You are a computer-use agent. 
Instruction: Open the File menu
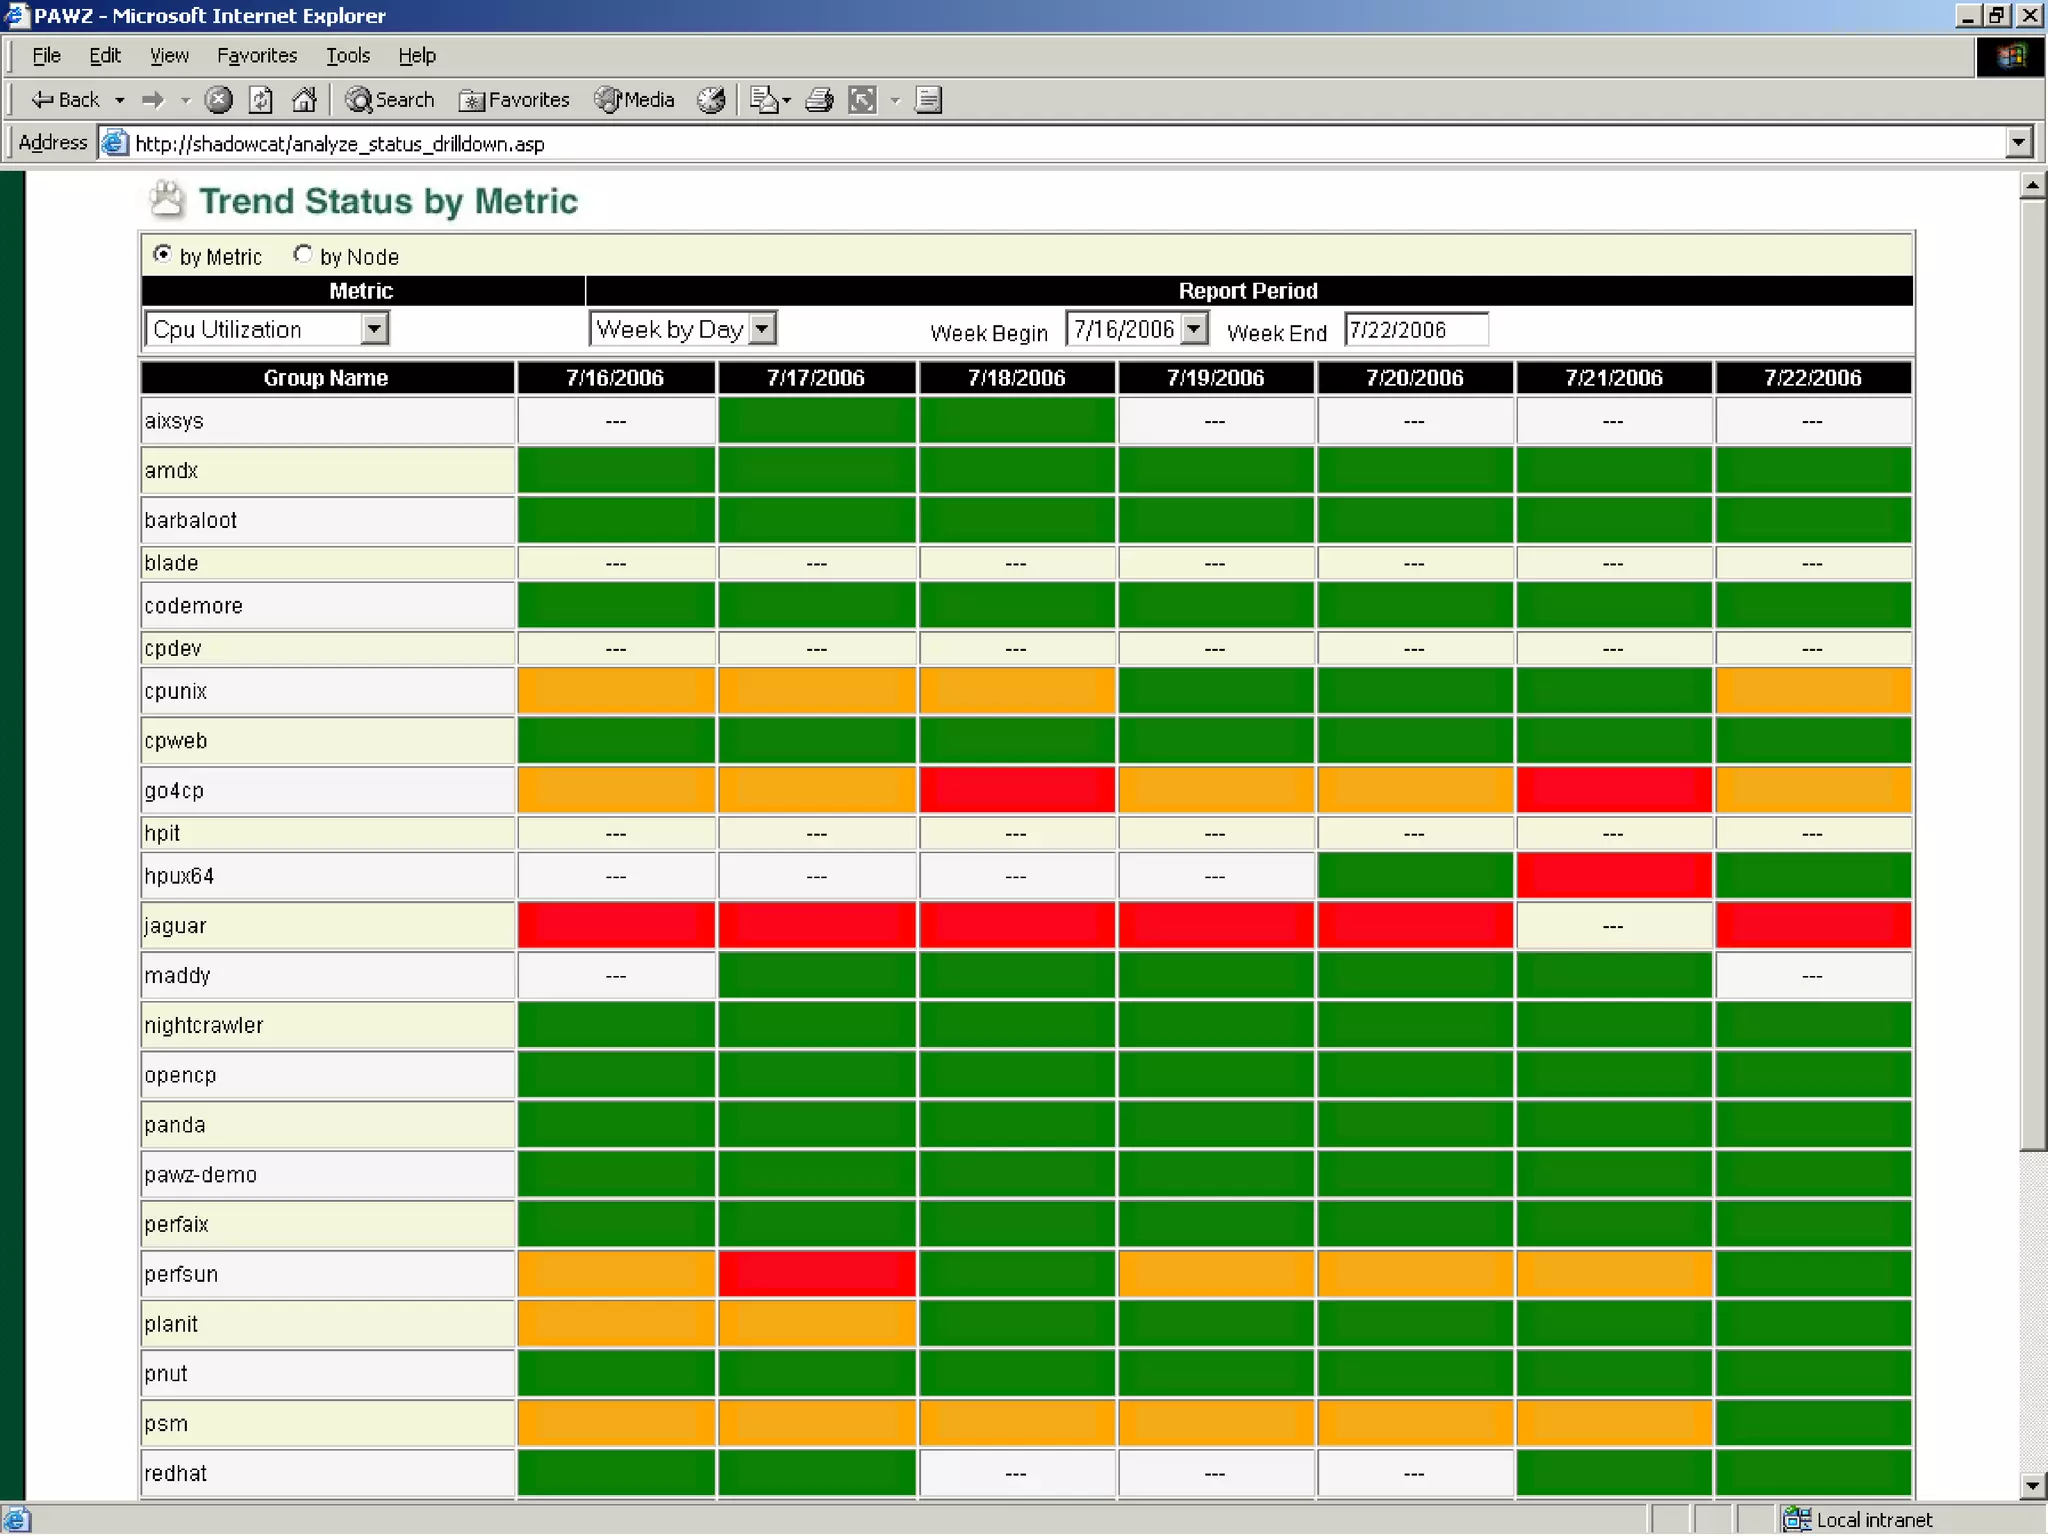tap(46, 56)
